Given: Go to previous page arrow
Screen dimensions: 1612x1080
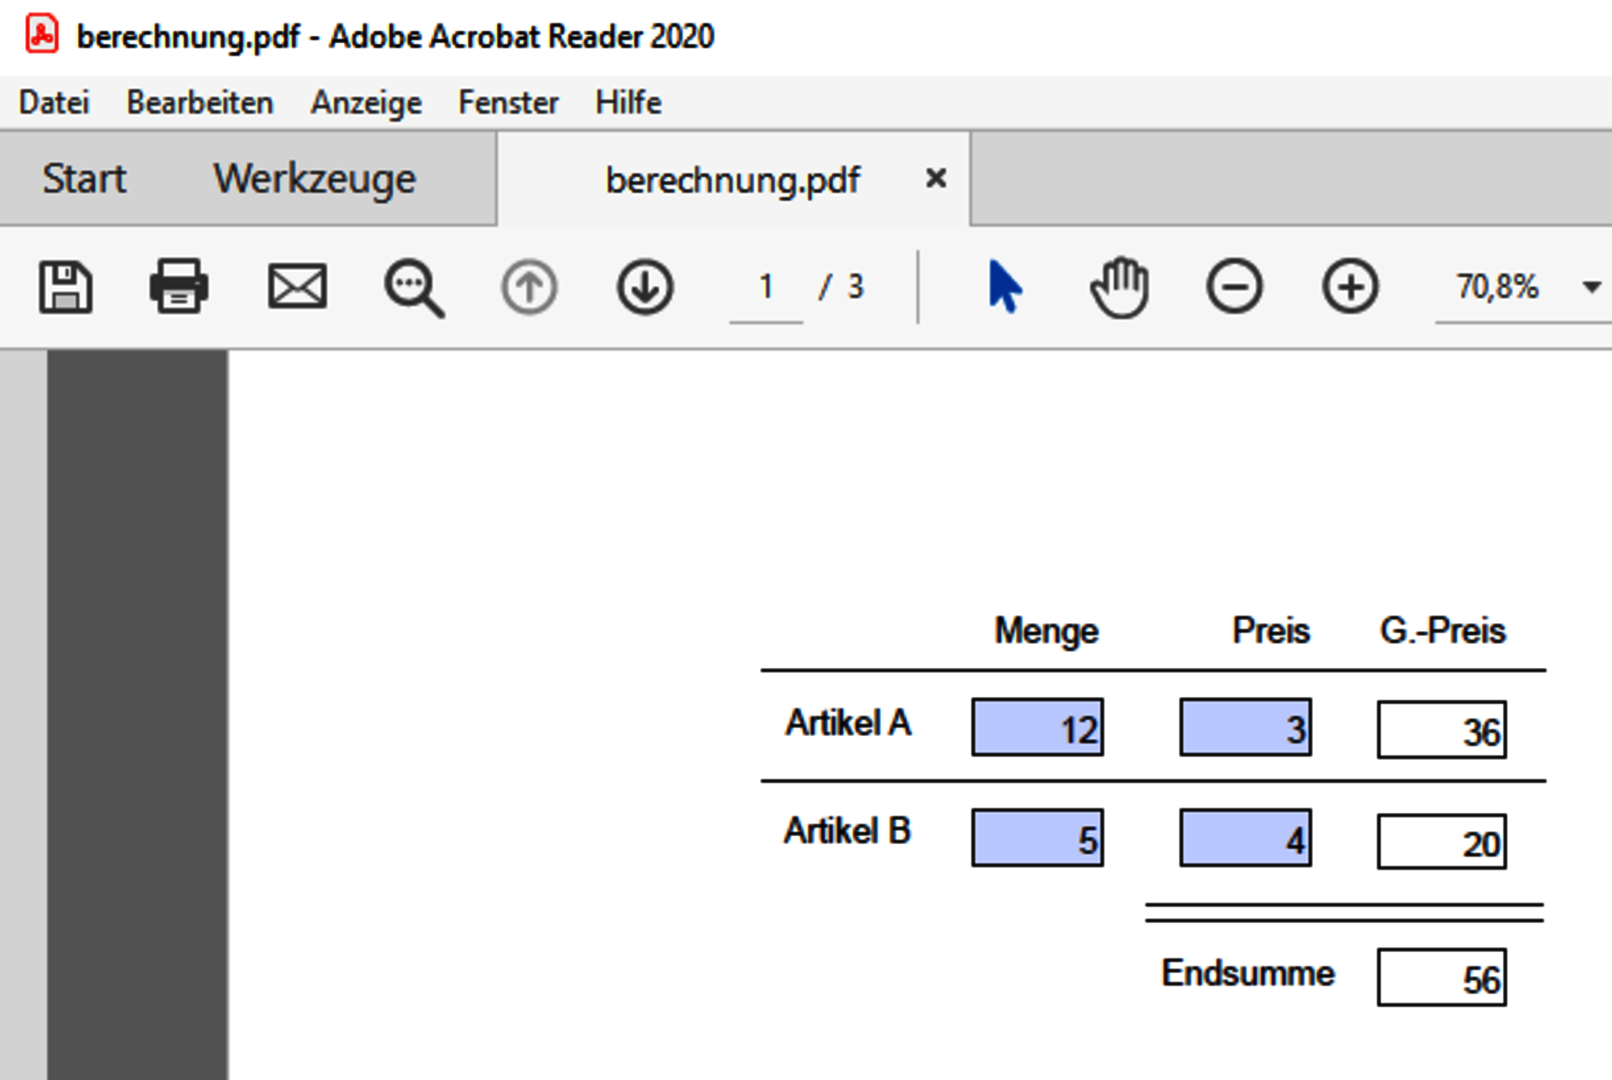Looking at the screenshot, I should [x=529, y=288].
